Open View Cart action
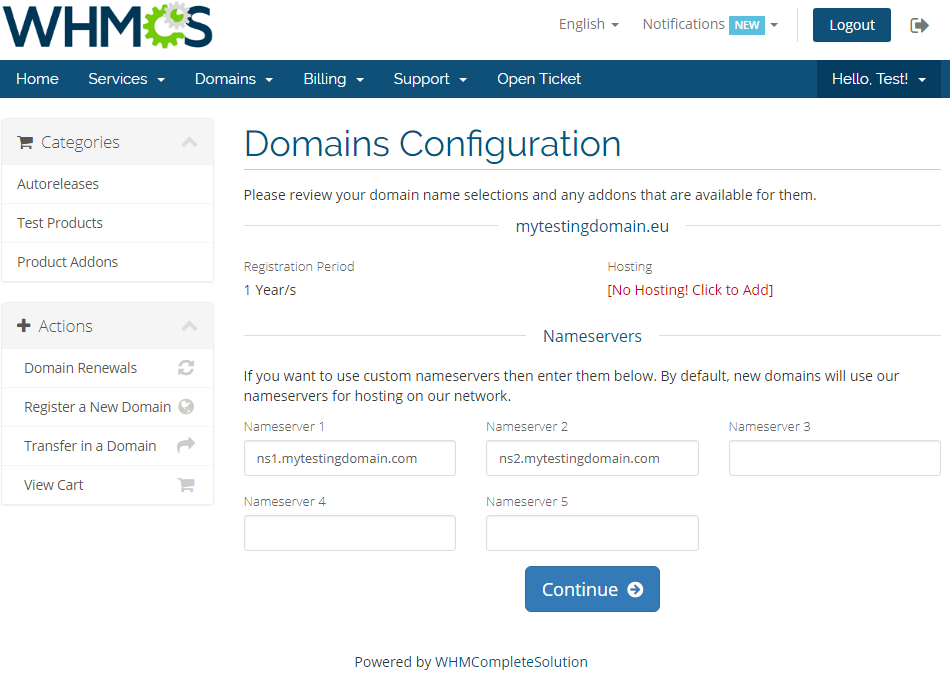 click(107, 485)
